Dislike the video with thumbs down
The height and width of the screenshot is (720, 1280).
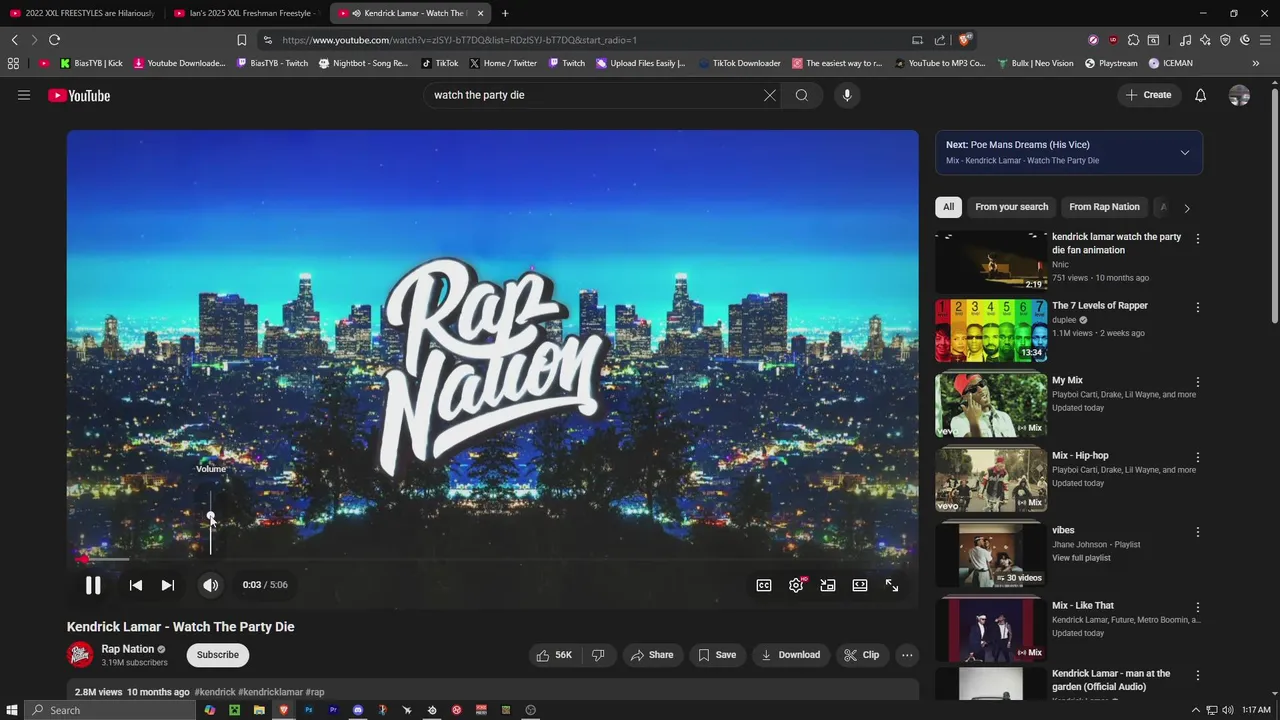pos(598,655)
